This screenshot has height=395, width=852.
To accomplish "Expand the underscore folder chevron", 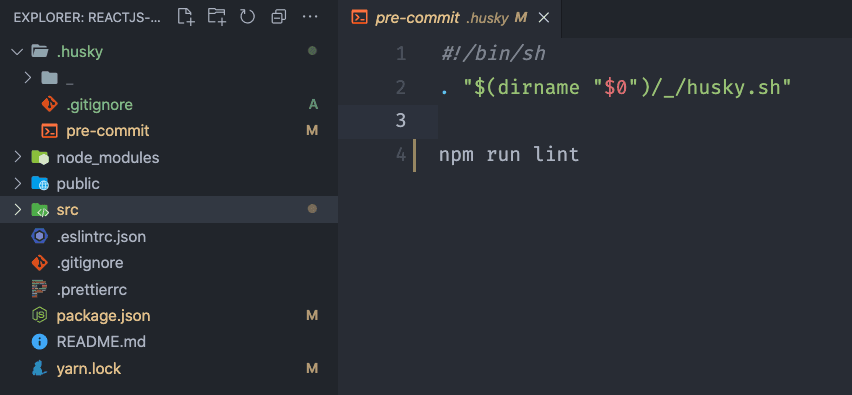I will pyautogui.click(x=28, y=78).
